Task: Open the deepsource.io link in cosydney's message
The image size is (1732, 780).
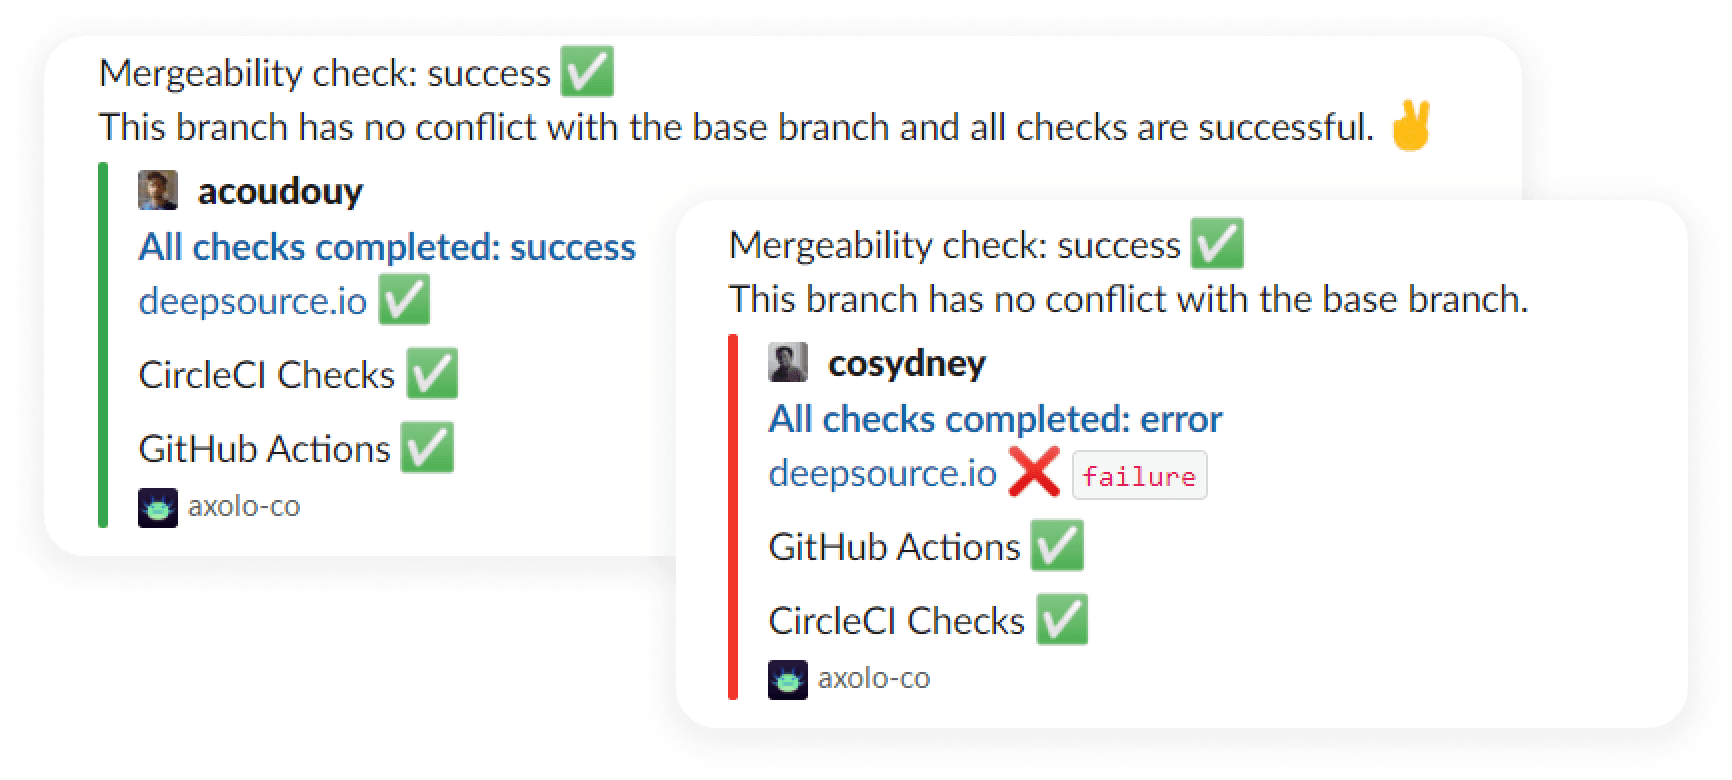Action: (880, 473)
